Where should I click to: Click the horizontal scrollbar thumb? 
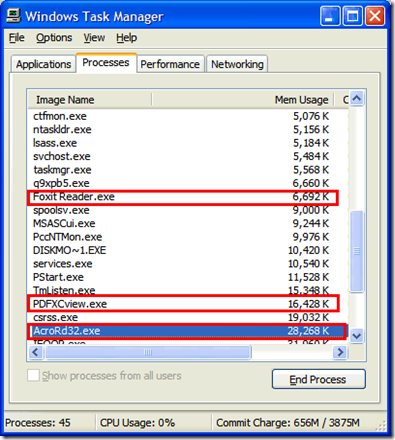coord(148,352)
